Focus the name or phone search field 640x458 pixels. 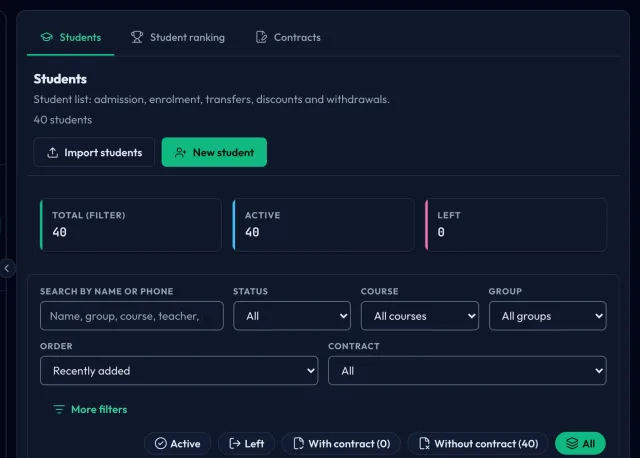(132, 316)
